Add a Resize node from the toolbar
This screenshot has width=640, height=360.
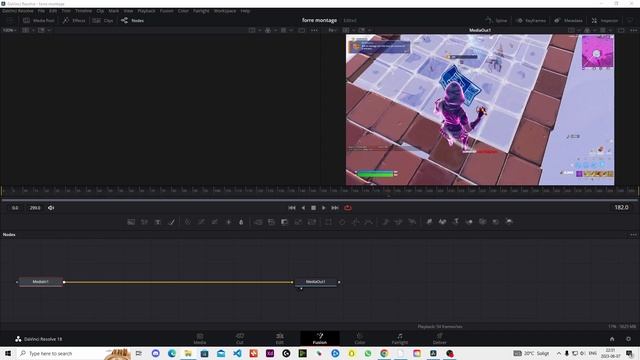pos(298,222)
